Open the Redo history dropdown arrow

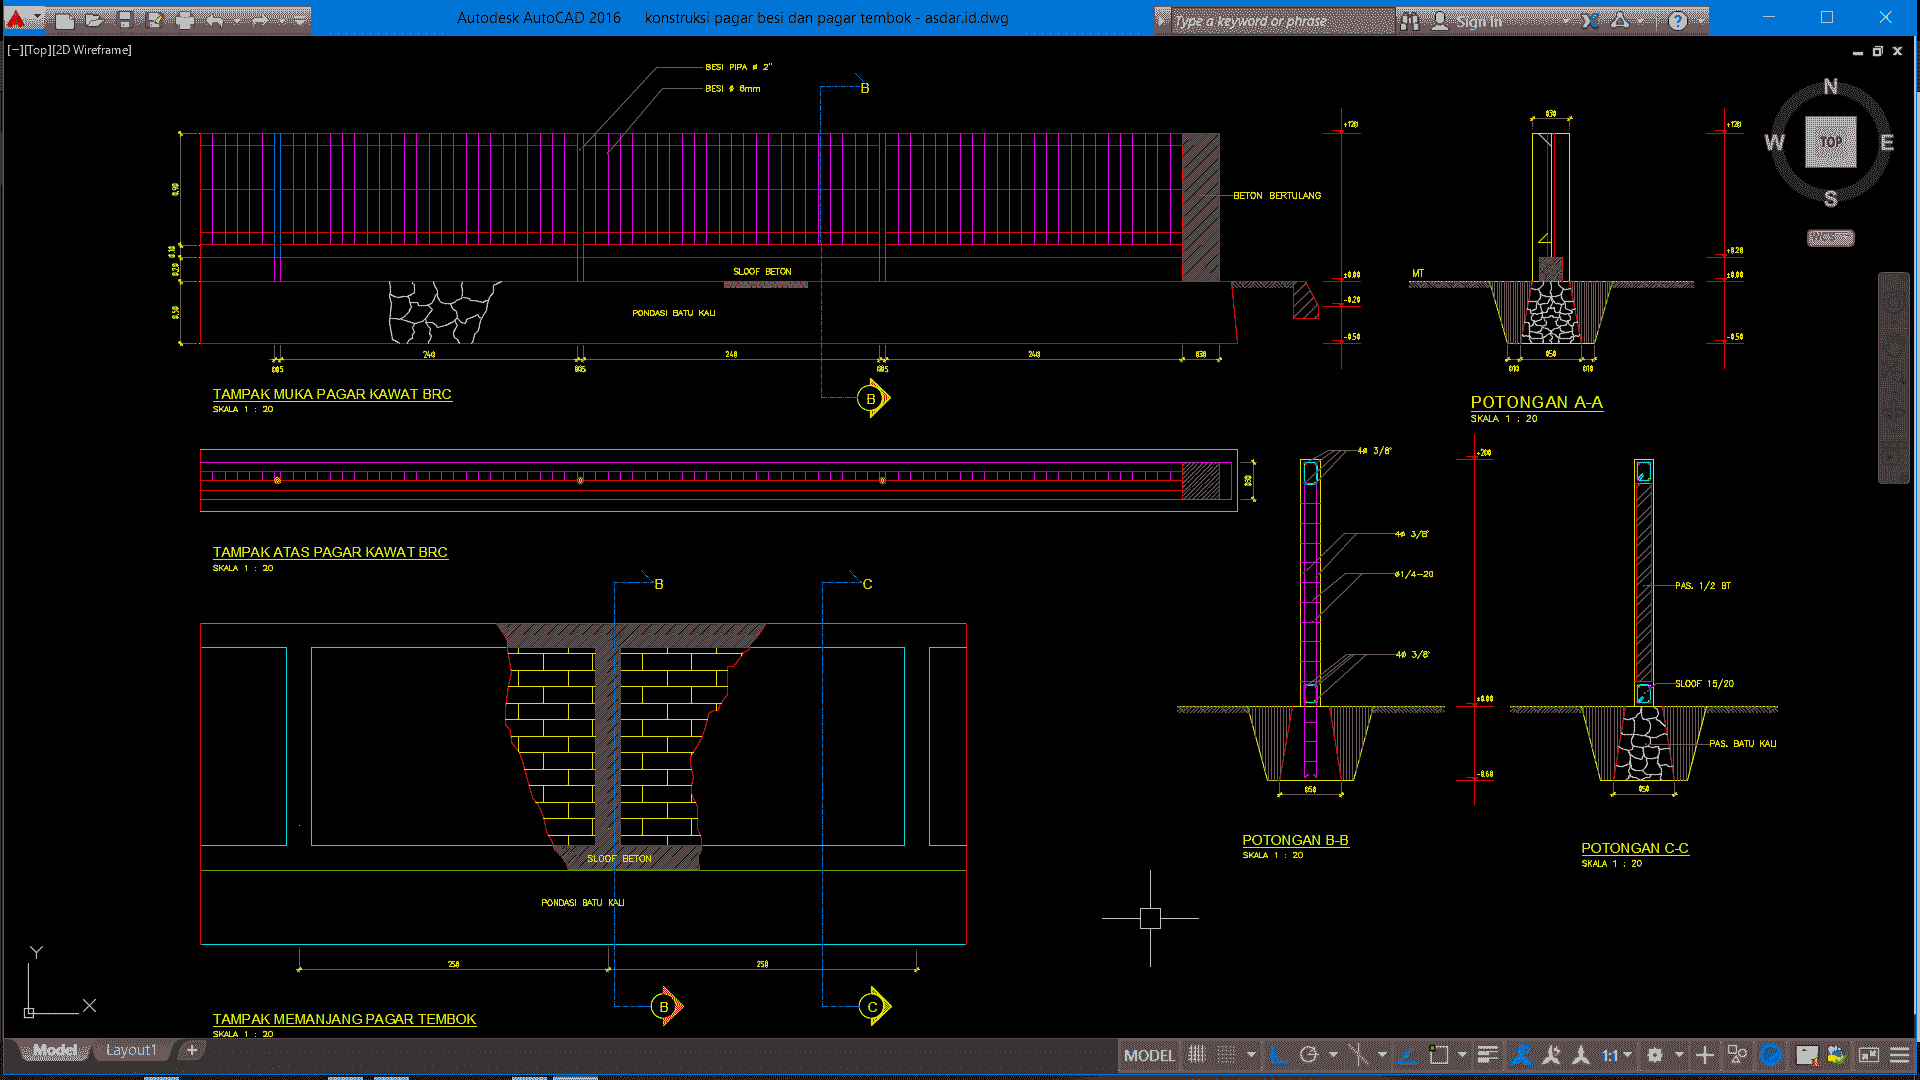pyautogui.click(x=282, y=20)
